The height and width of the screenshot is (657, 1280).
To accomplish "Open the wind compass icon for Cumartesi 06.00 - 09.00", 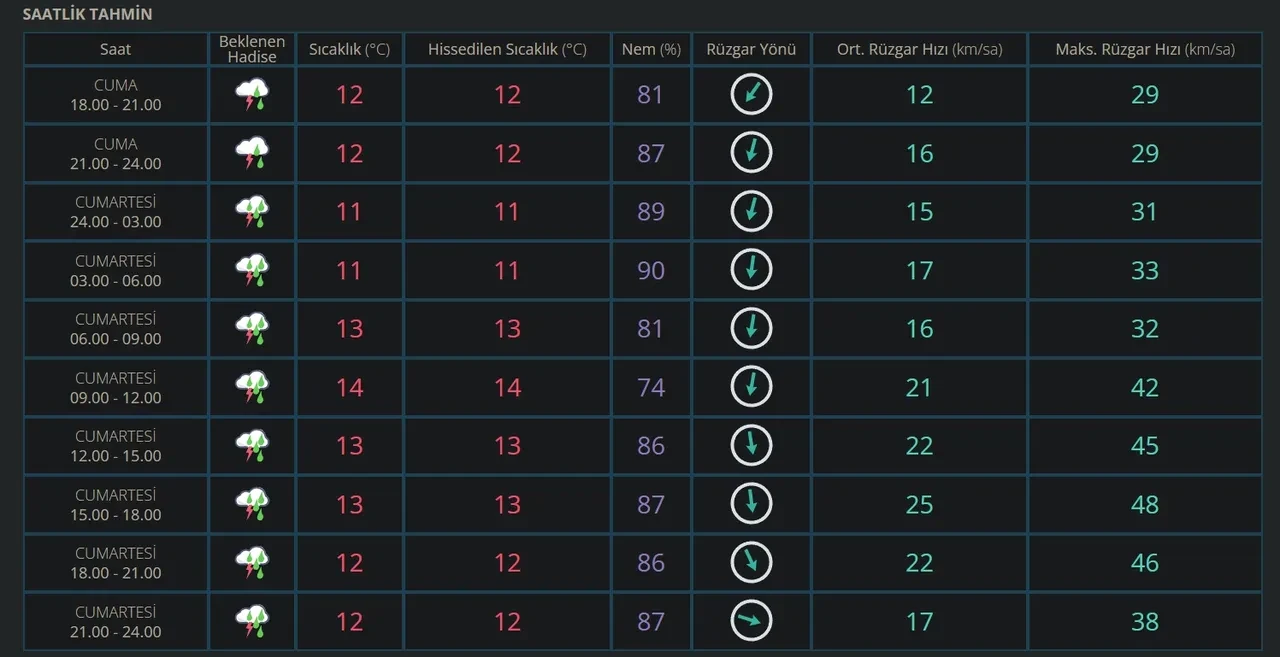I will [751, 328].
